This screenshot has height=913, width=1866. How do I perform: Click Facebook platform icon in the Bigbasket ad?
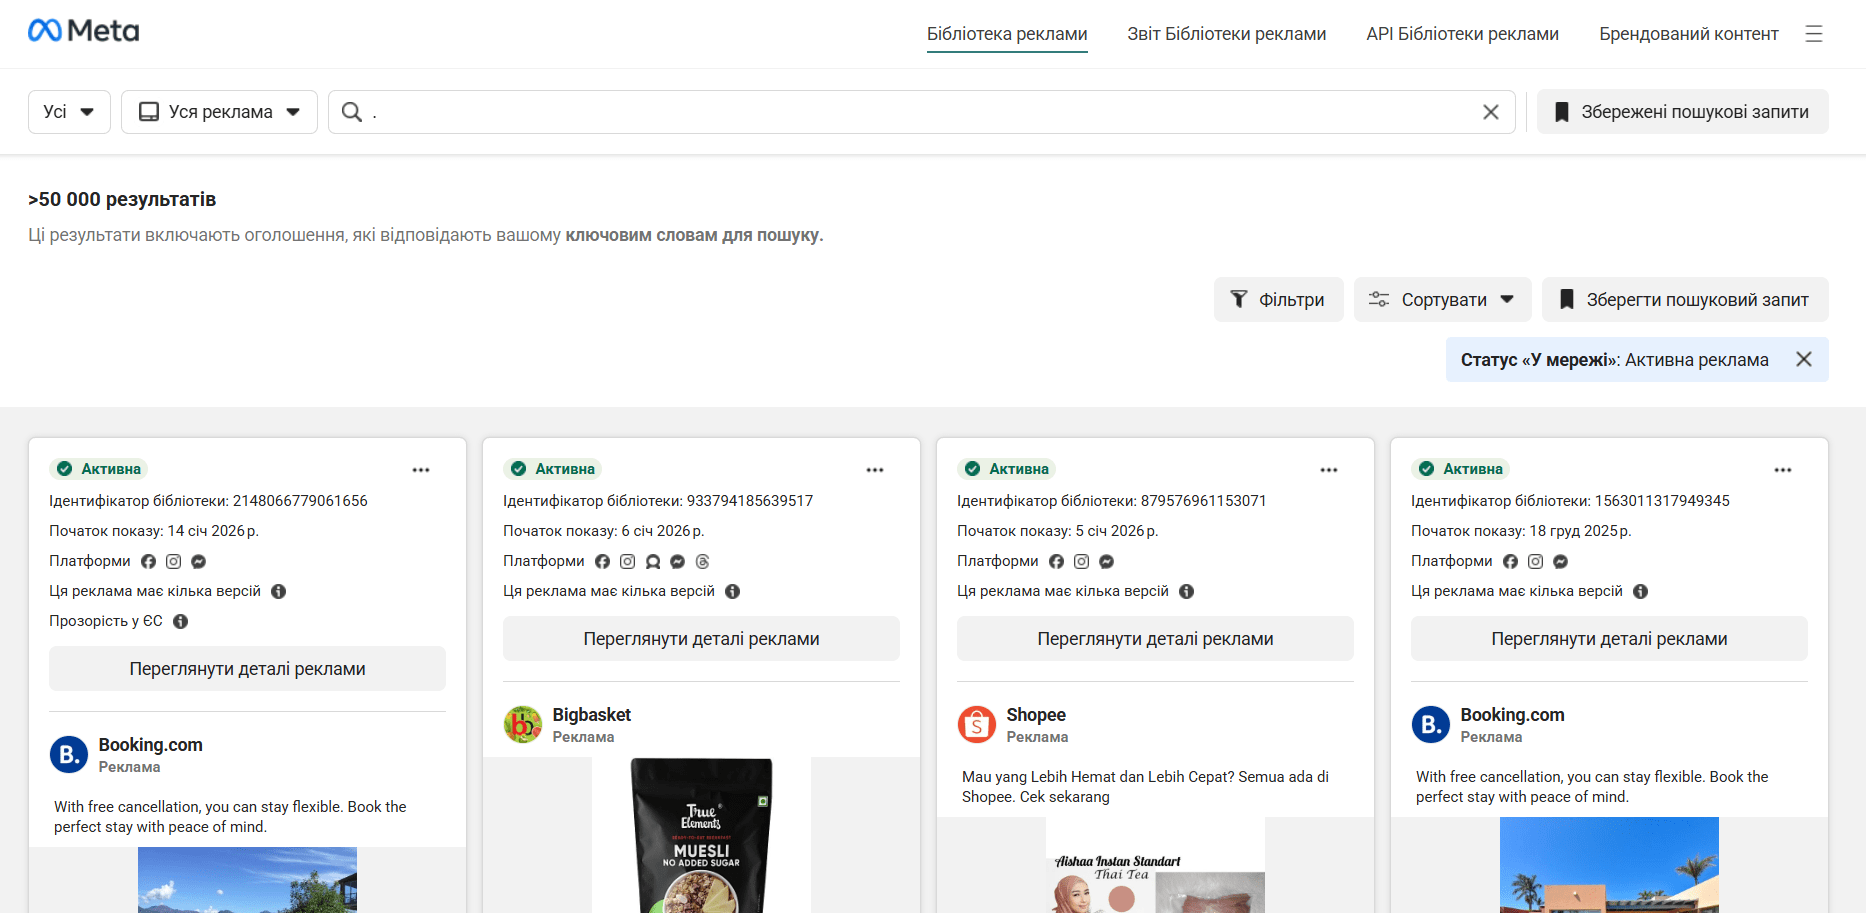tap(603, 562)
